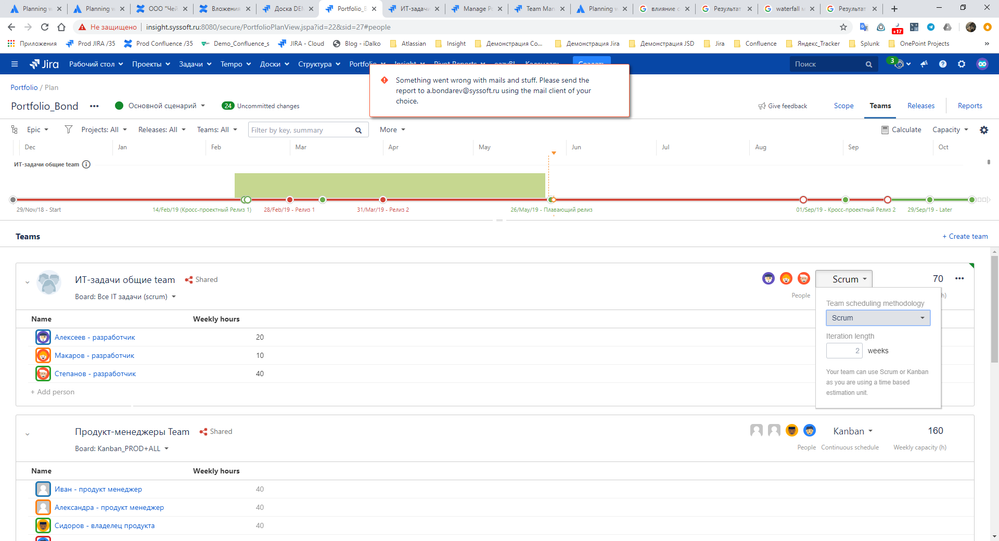Open the ИТ-задачи team three-dots menu

(959, 278)
